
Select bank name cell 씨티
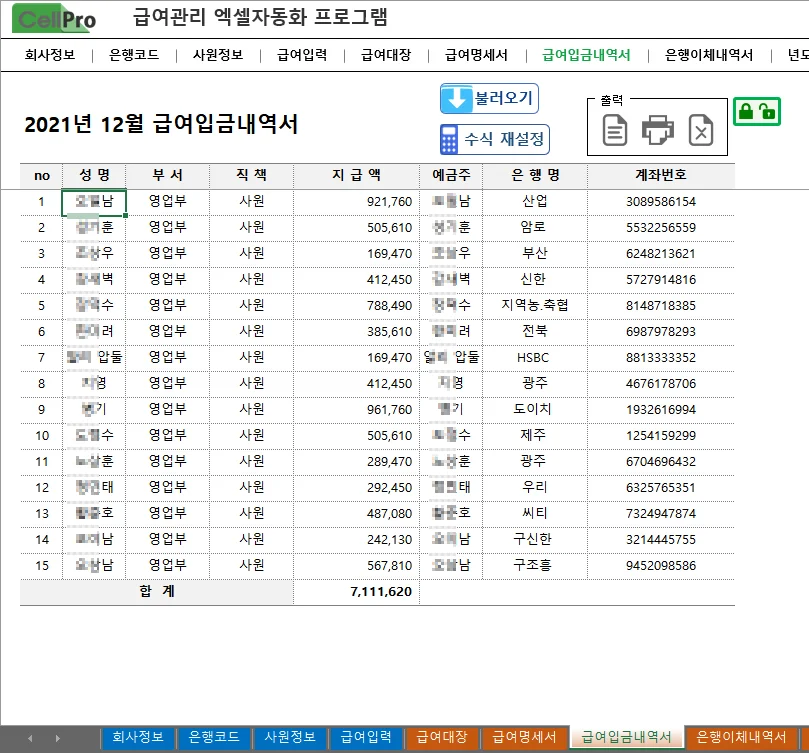click(x=535, y=514)
